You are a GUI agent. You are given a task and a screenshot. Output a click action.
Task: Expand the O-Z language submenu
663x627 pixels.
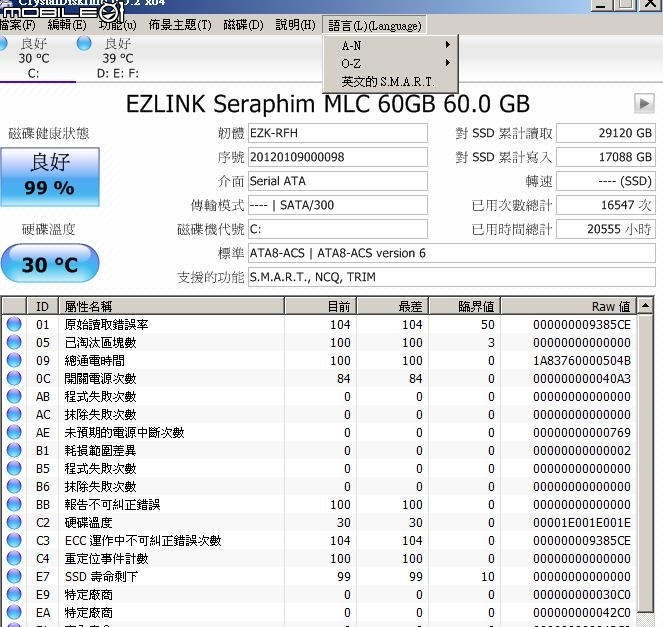(391, 63)
